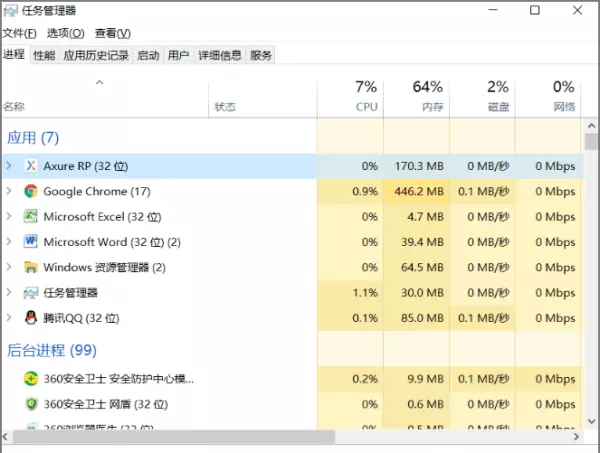The height and width of the screenshot is (453, 600).
Task: Switch to the 性能 tab
Action: click(44, 55)
